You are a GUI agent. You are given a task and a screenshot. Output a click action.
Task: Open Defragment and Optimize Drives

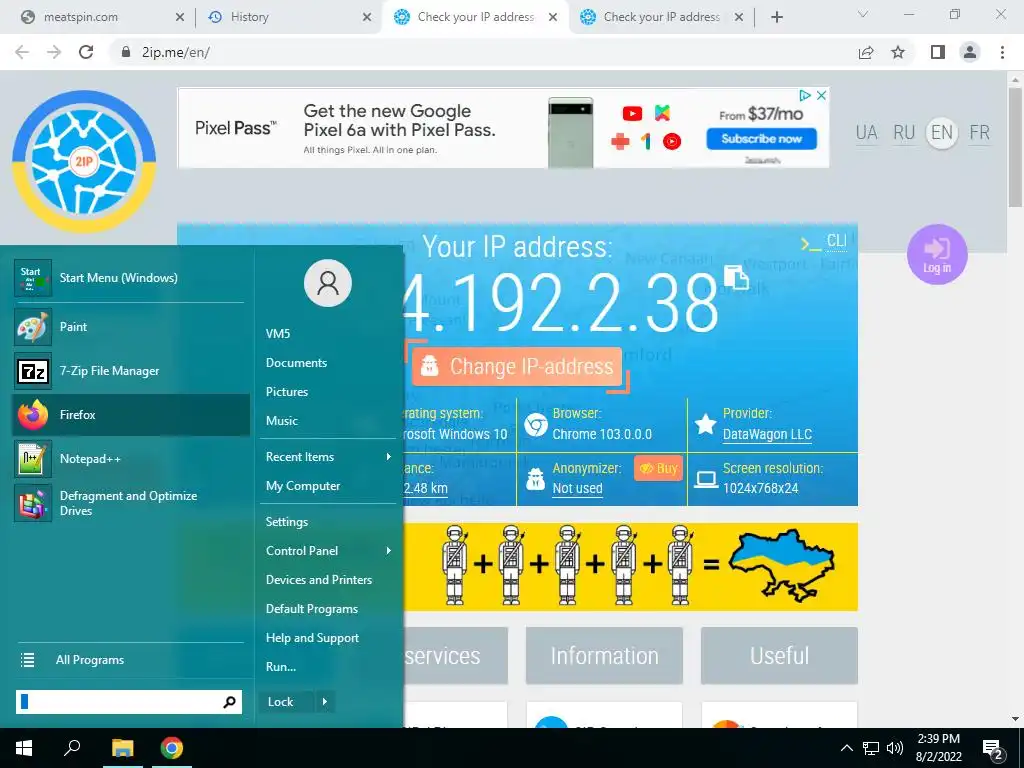pos(131,504)
